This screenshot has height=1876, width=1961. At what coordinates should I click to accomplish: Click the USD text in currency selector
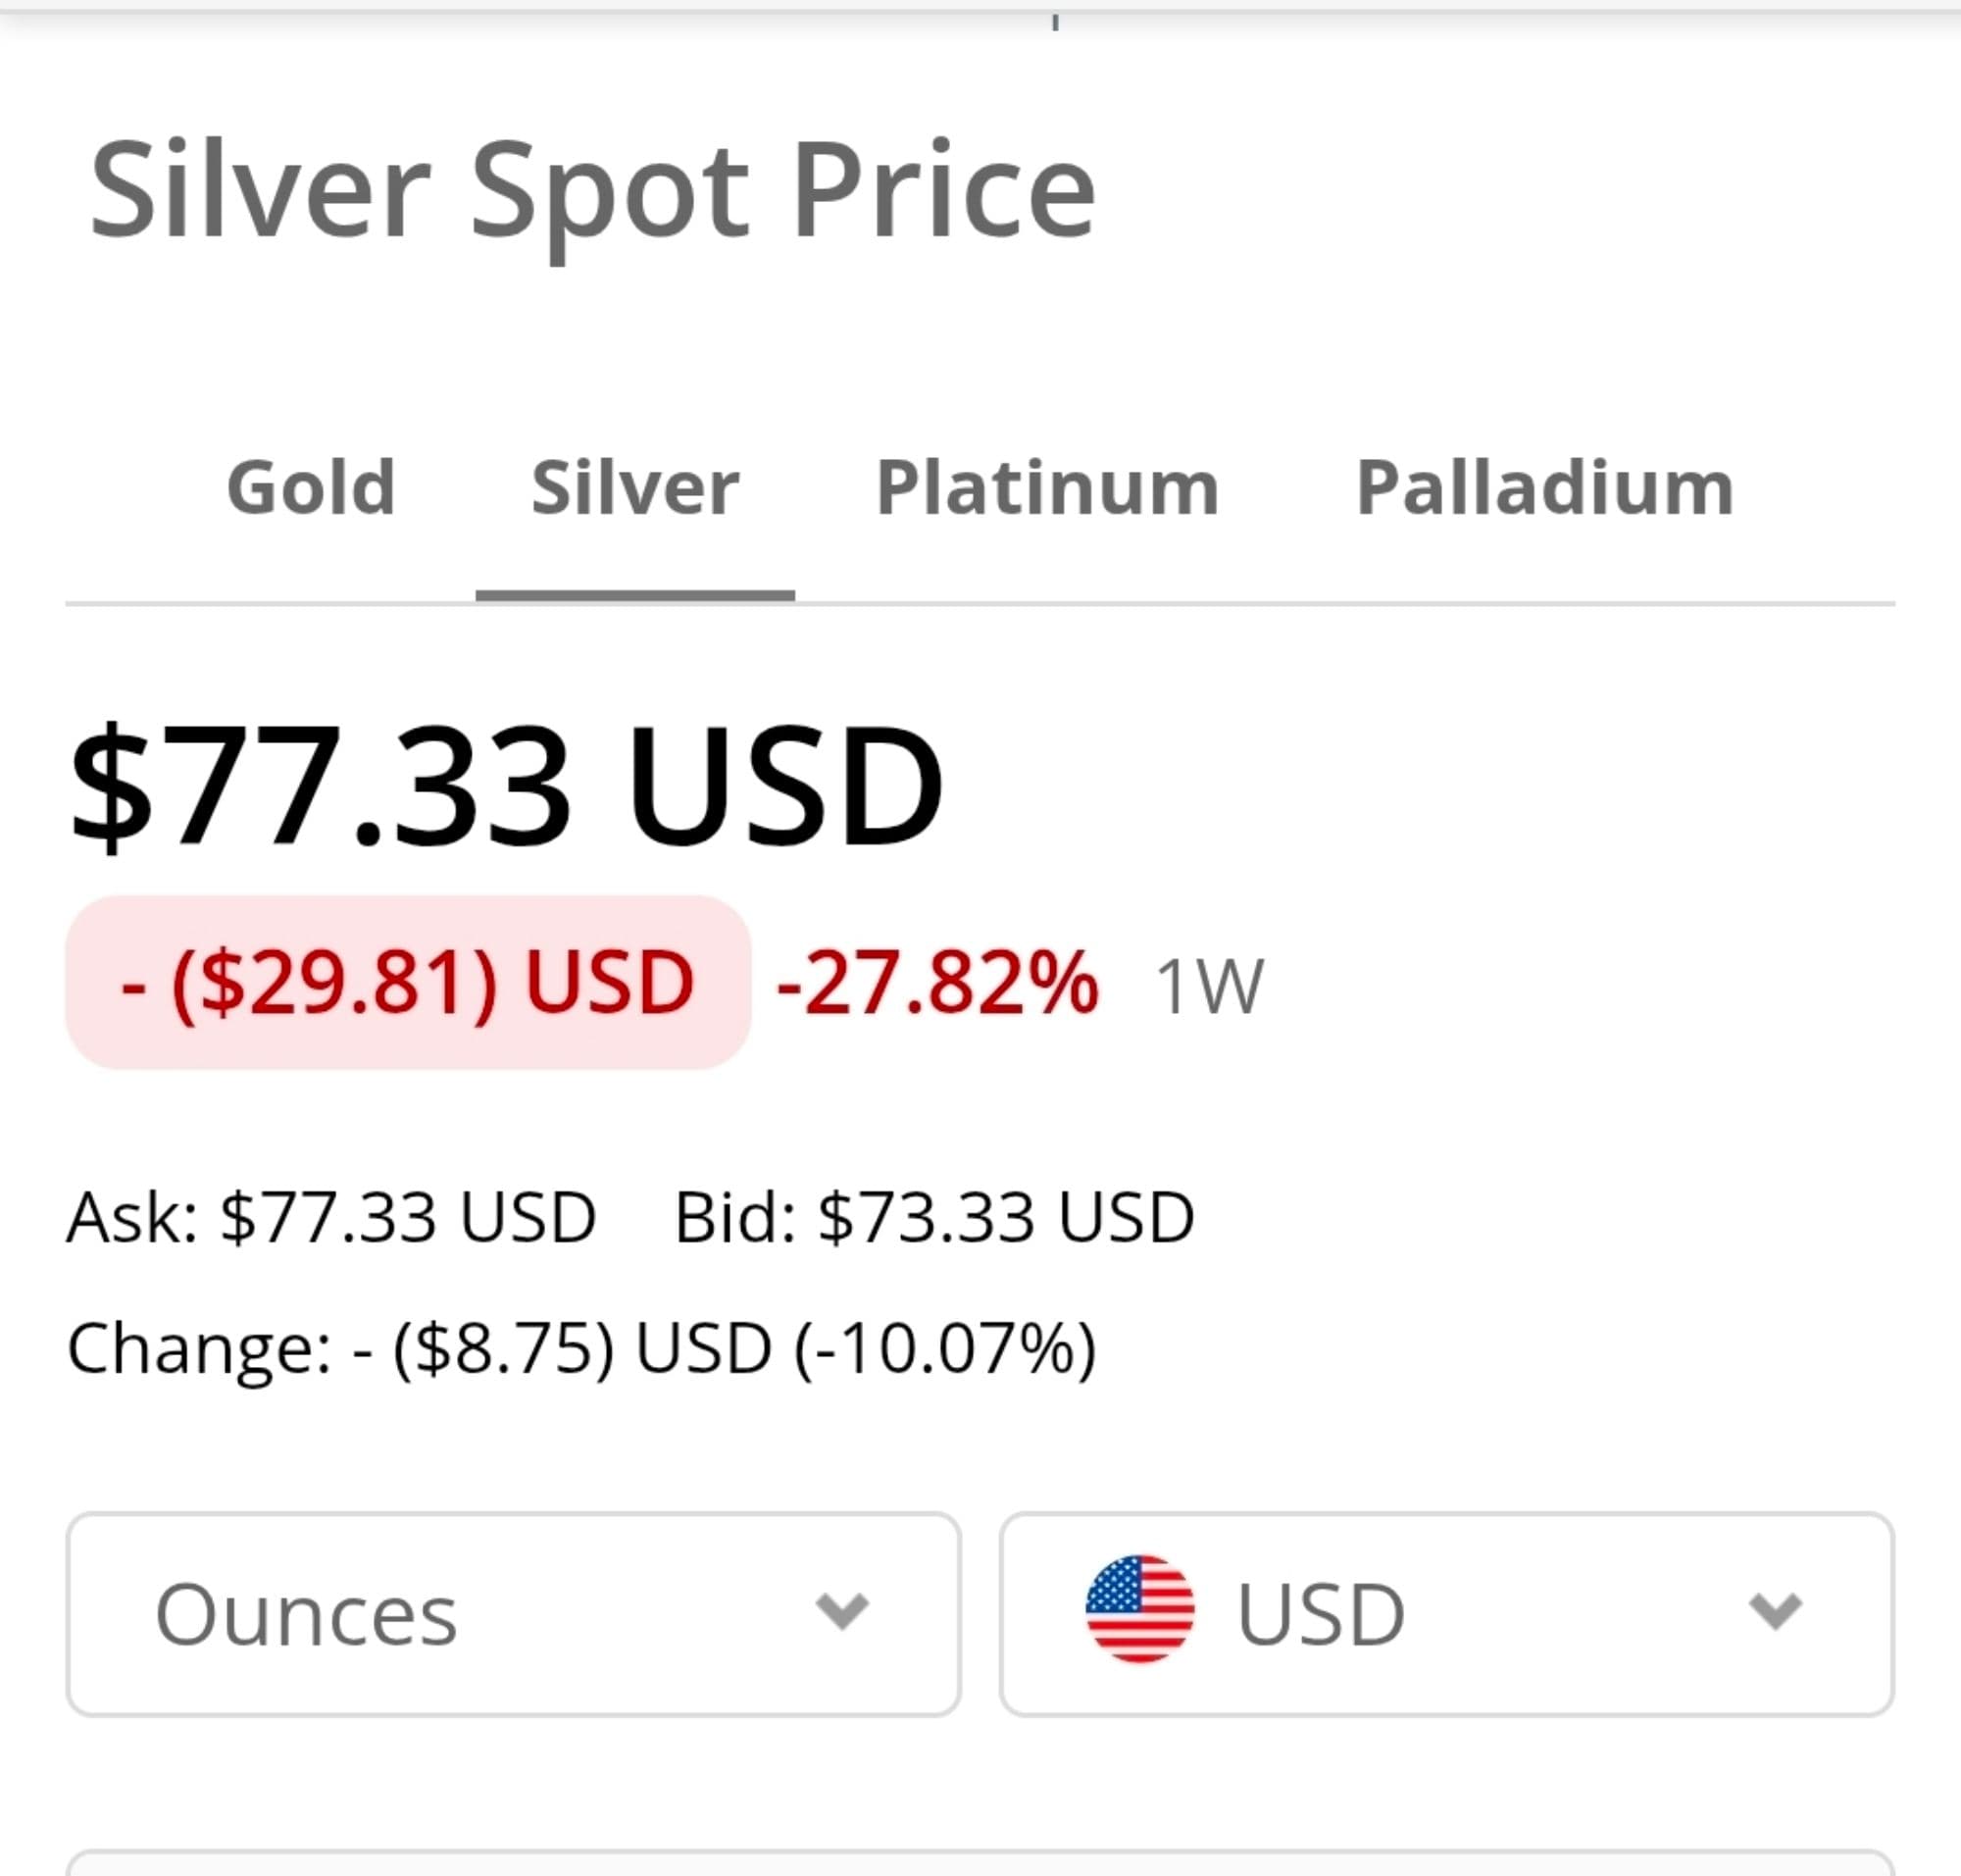coord(1321,1616)
